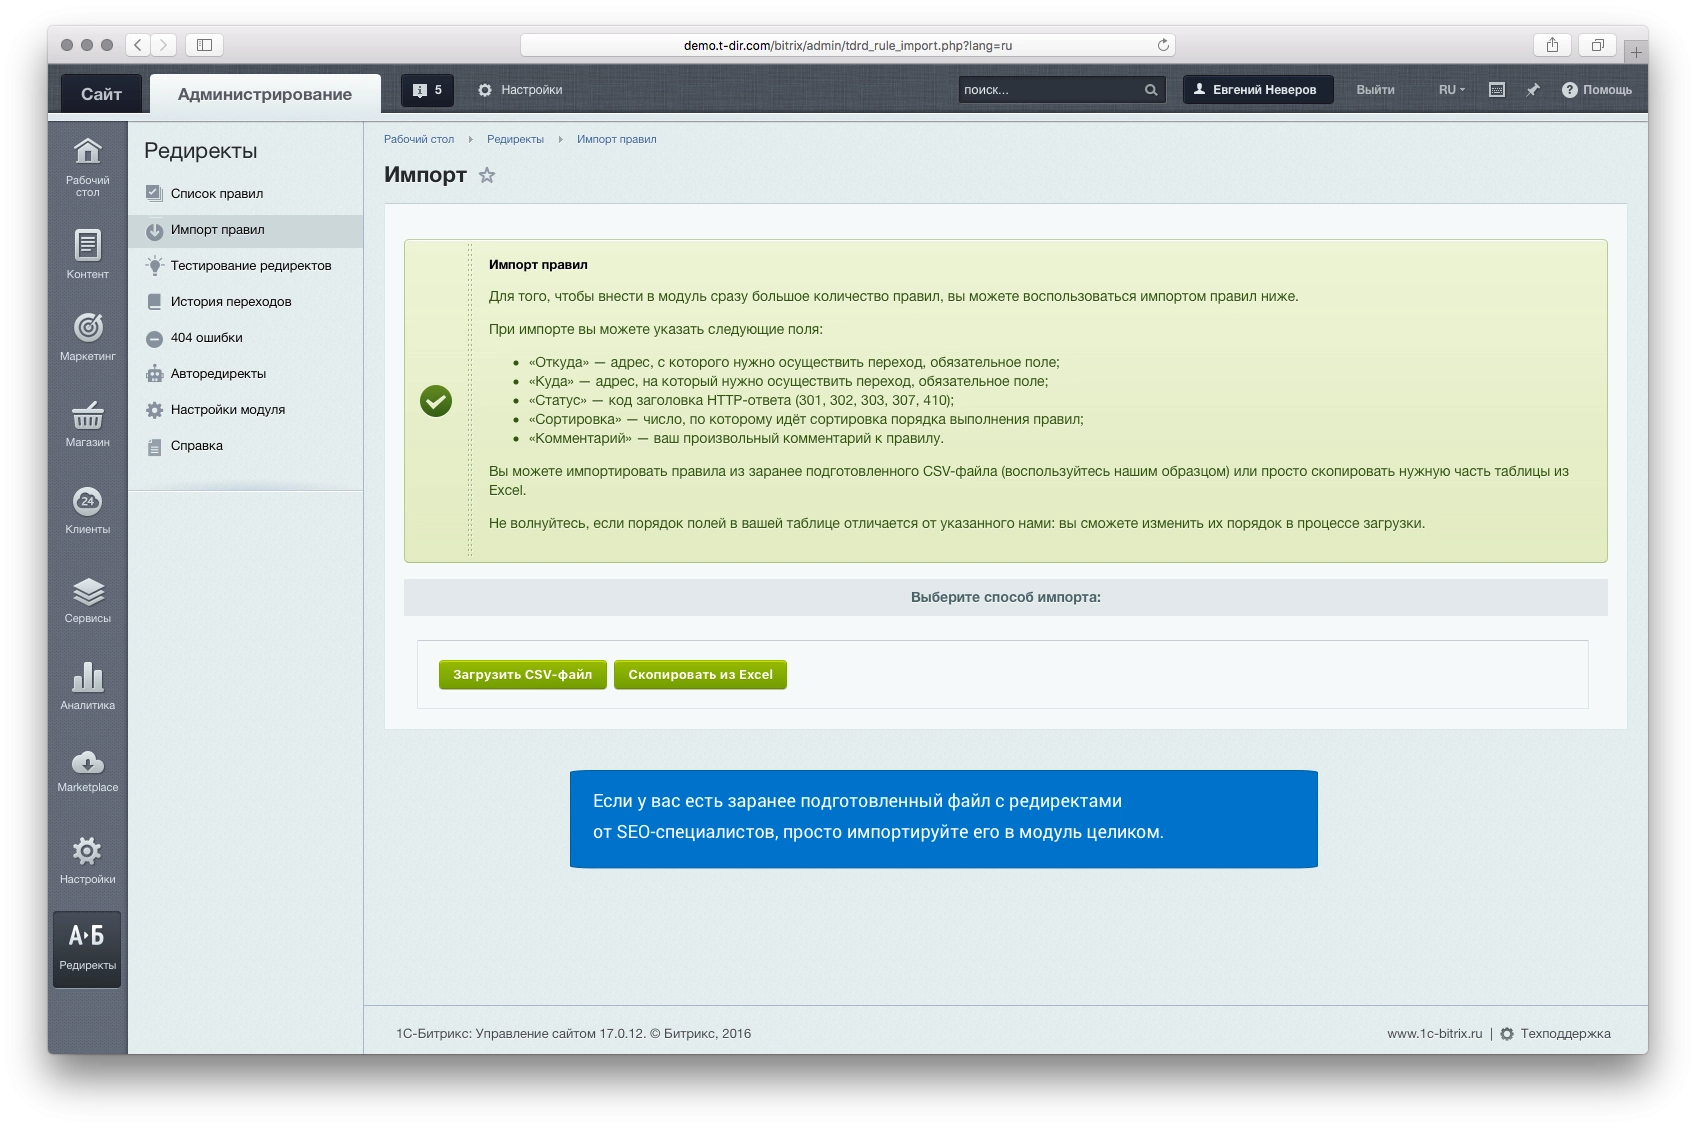Image resolution: width=1696 pixels, height=1128 pixels.
Task: Switch to the Сайт tab
Action: (101, 94)
